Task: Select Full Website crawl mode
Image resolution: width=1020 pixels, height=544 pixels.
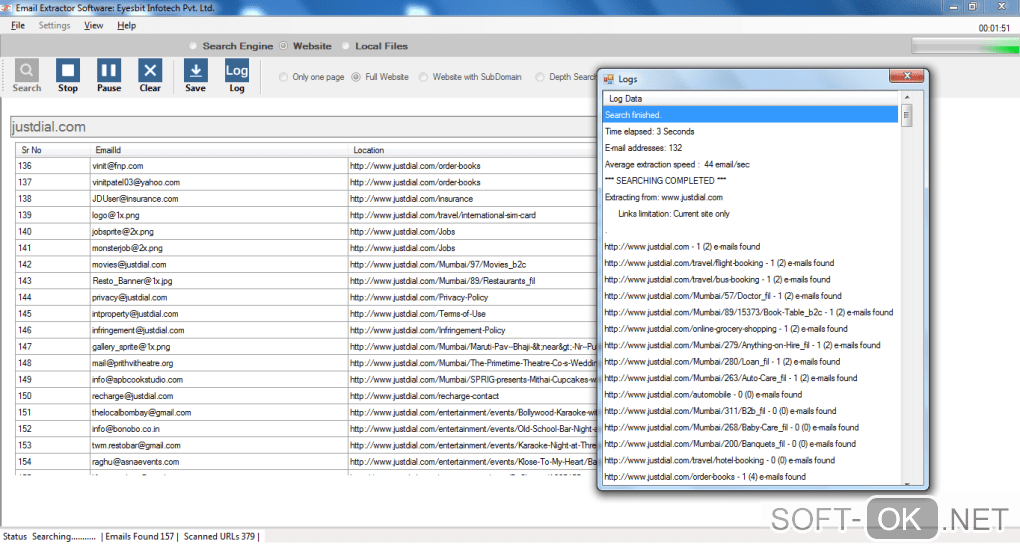Action: 356,77
